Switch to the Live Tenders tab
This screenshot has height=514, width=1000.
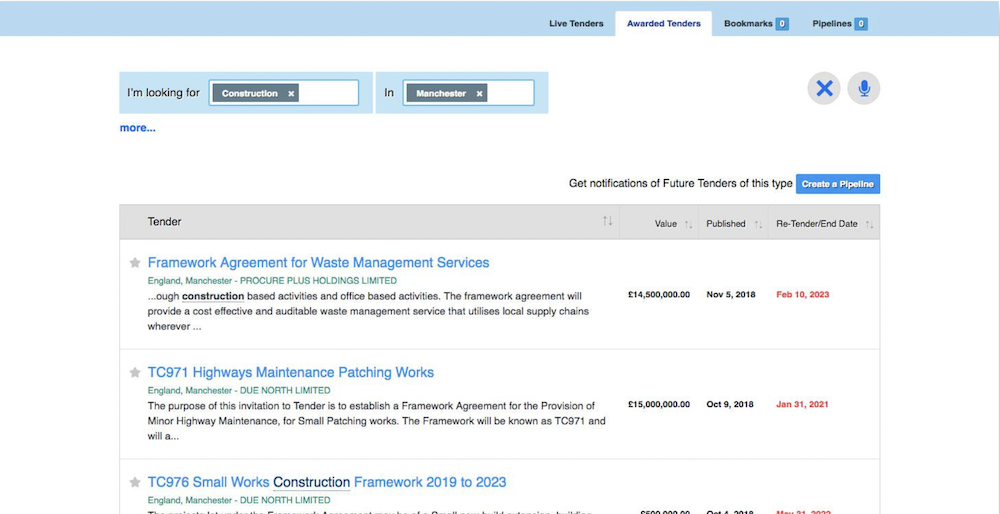[576, 24]
